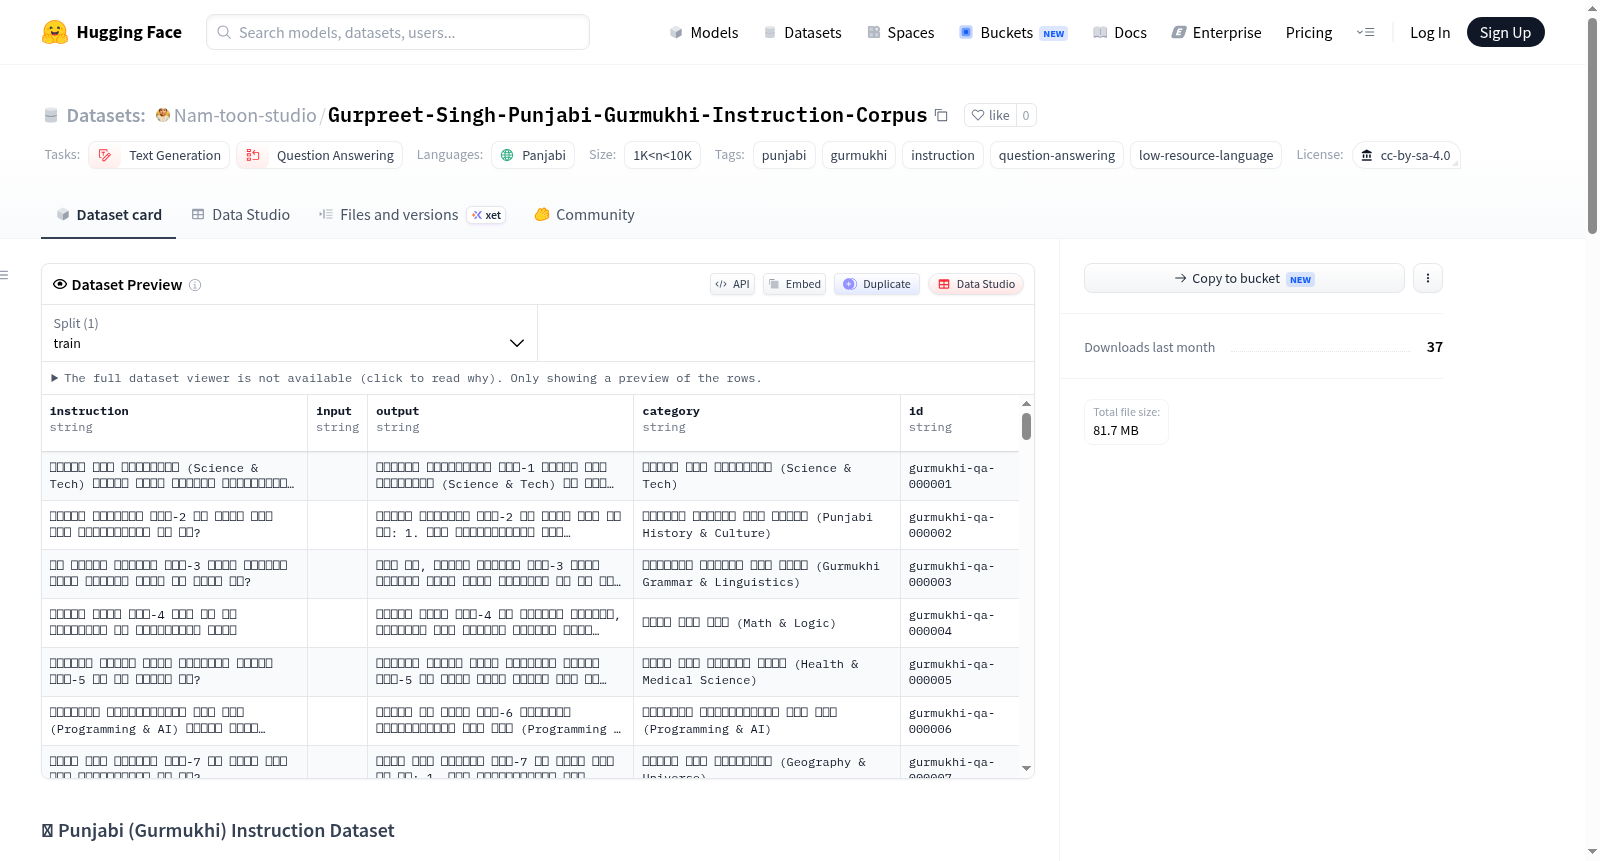This screenshot has height=861, width=1600.
Task: Open the API button in preview
Action: 732,284
